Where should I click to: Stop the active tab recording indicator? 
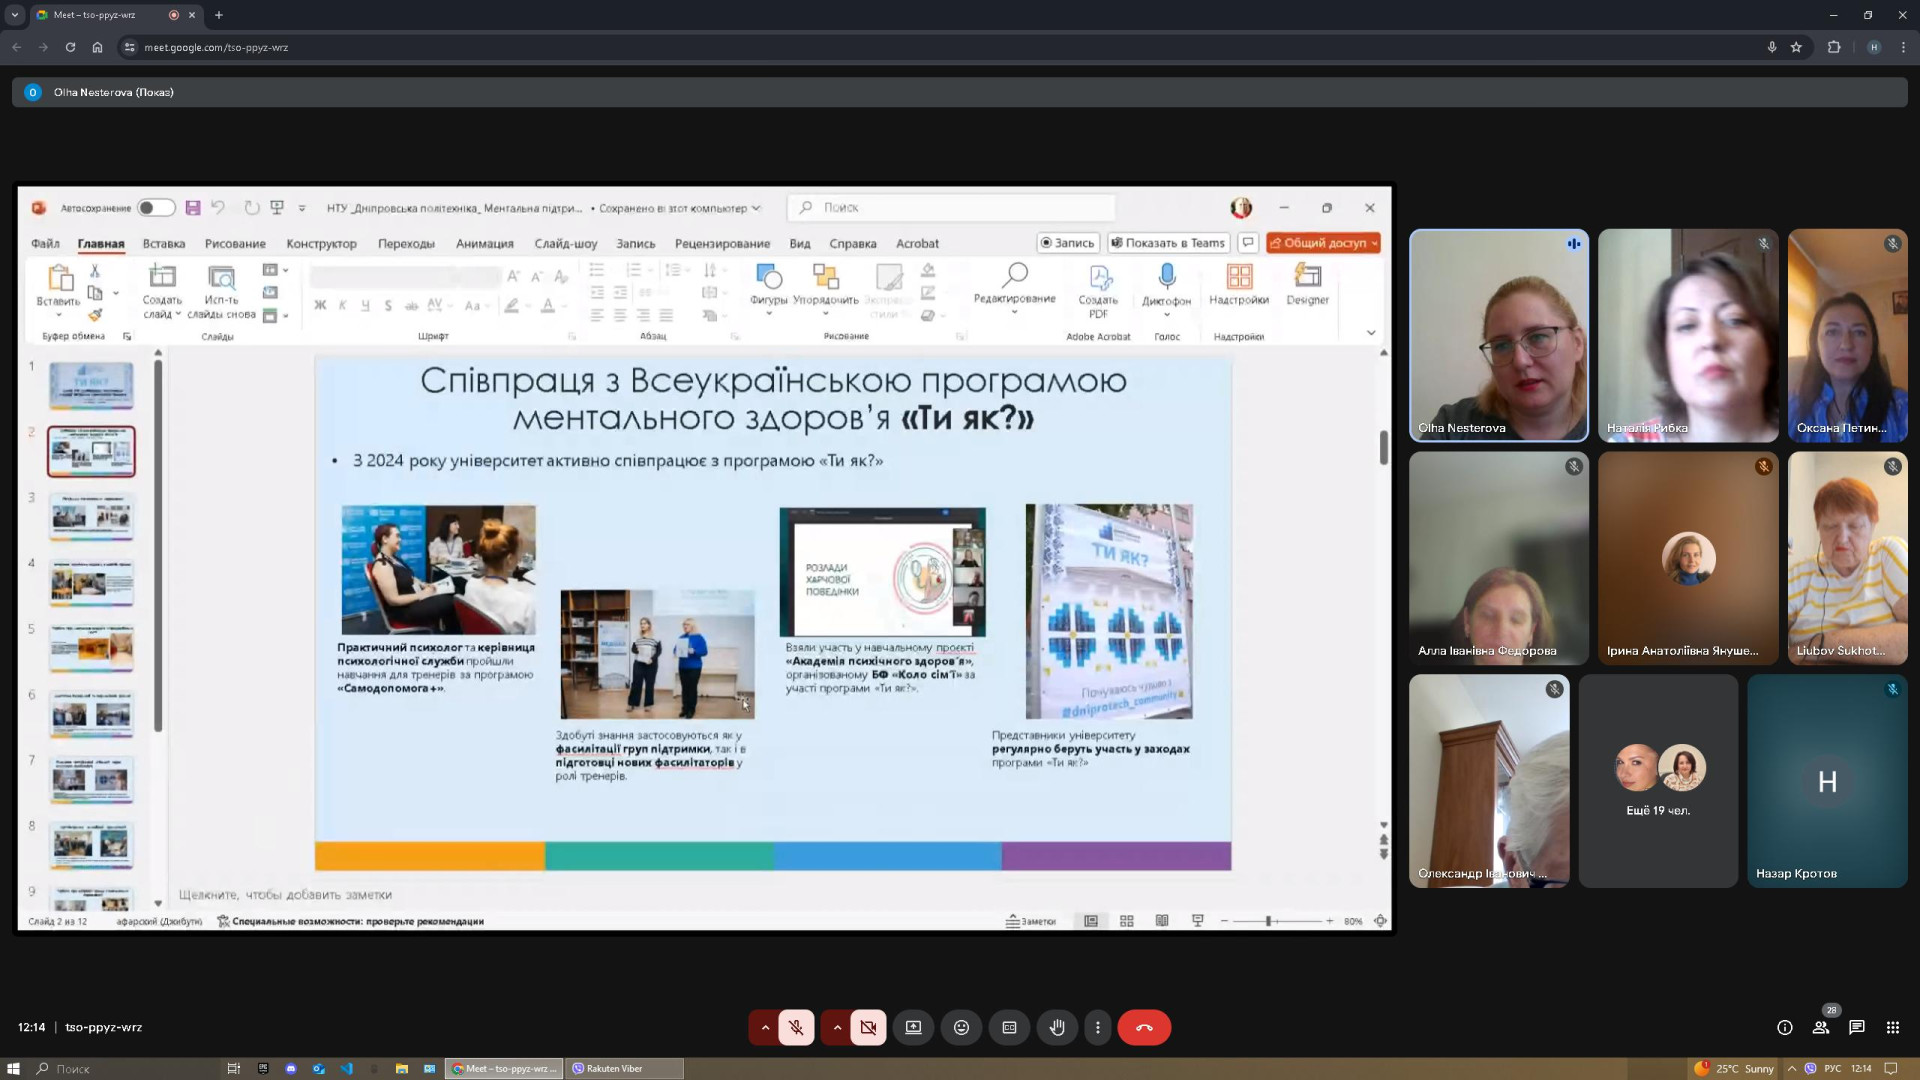(174, 15)
